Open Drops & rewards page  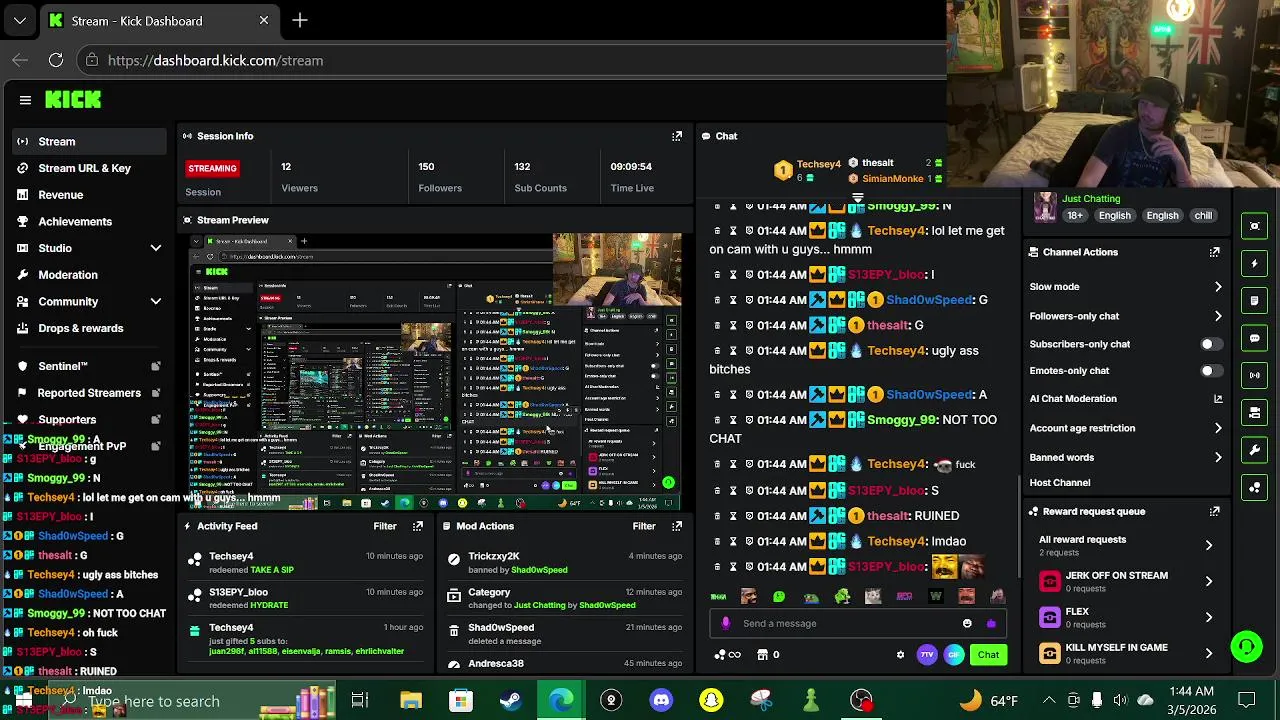tap(89, 328)
